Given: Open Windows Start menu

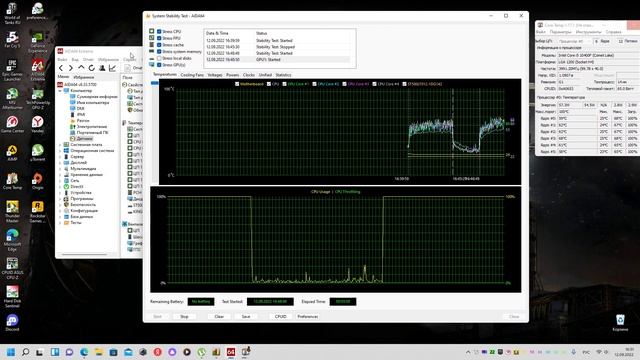Looking at the screenshot, I should click(x=11, y=352).
